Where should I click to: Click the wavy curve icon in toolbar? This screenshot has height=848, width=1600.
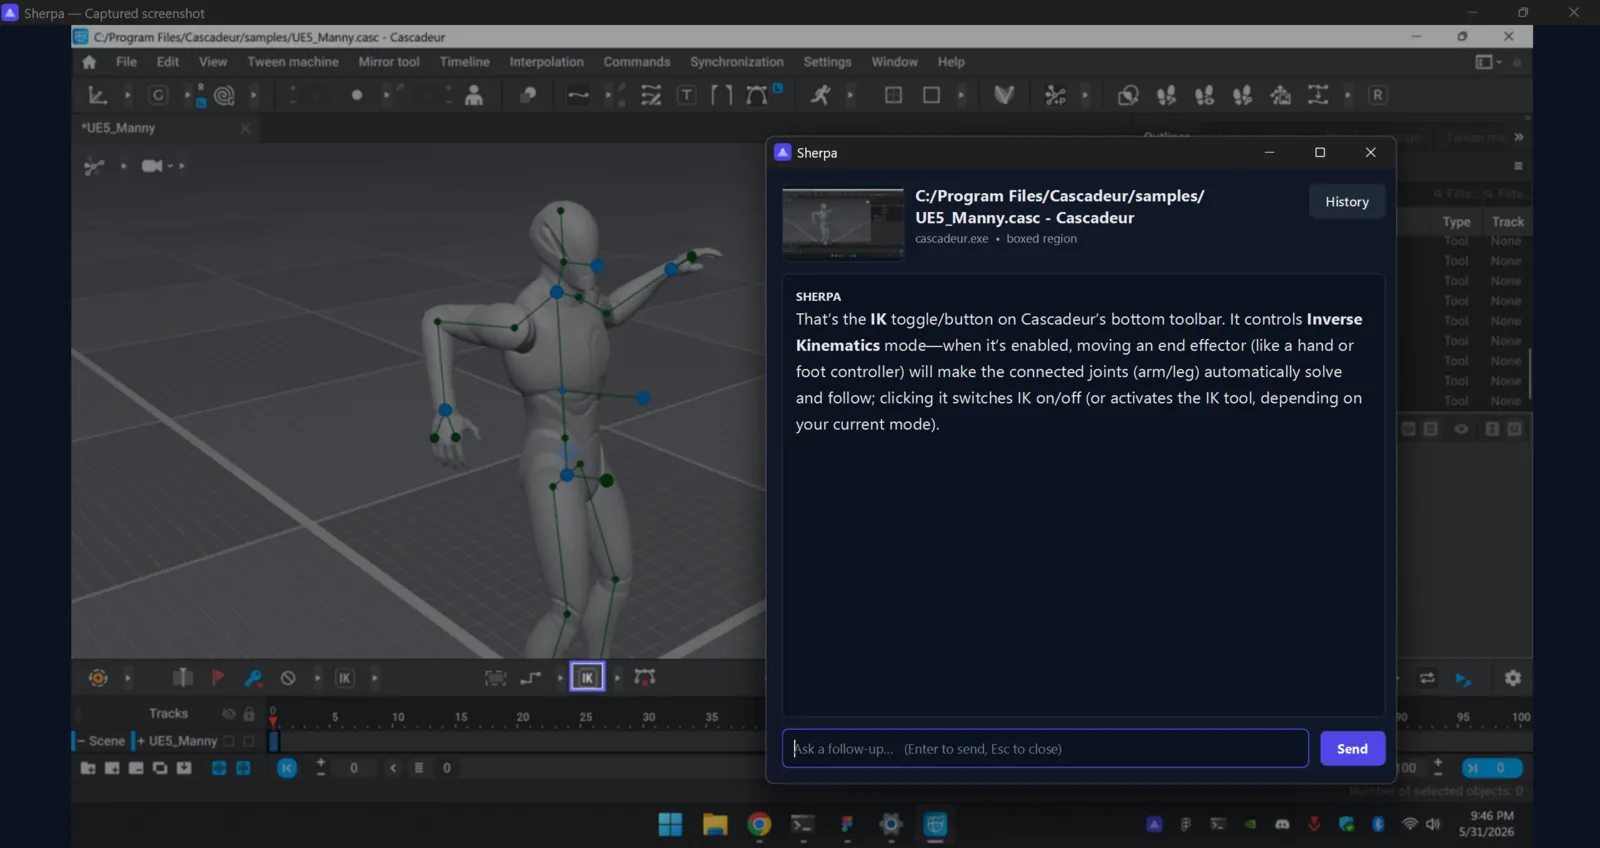pyautogui.click(x=578, y=96)
